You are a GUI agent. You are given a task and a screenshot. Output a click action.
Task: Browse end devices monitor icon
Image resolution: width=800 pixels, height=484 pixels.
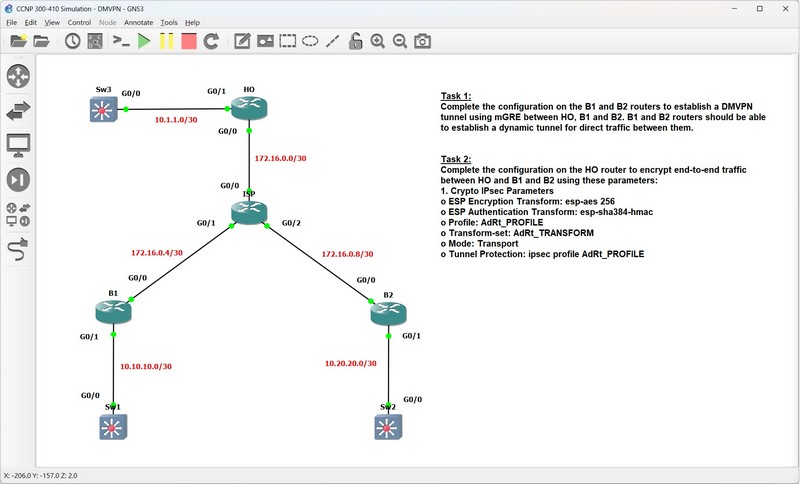tap(18, 145)
